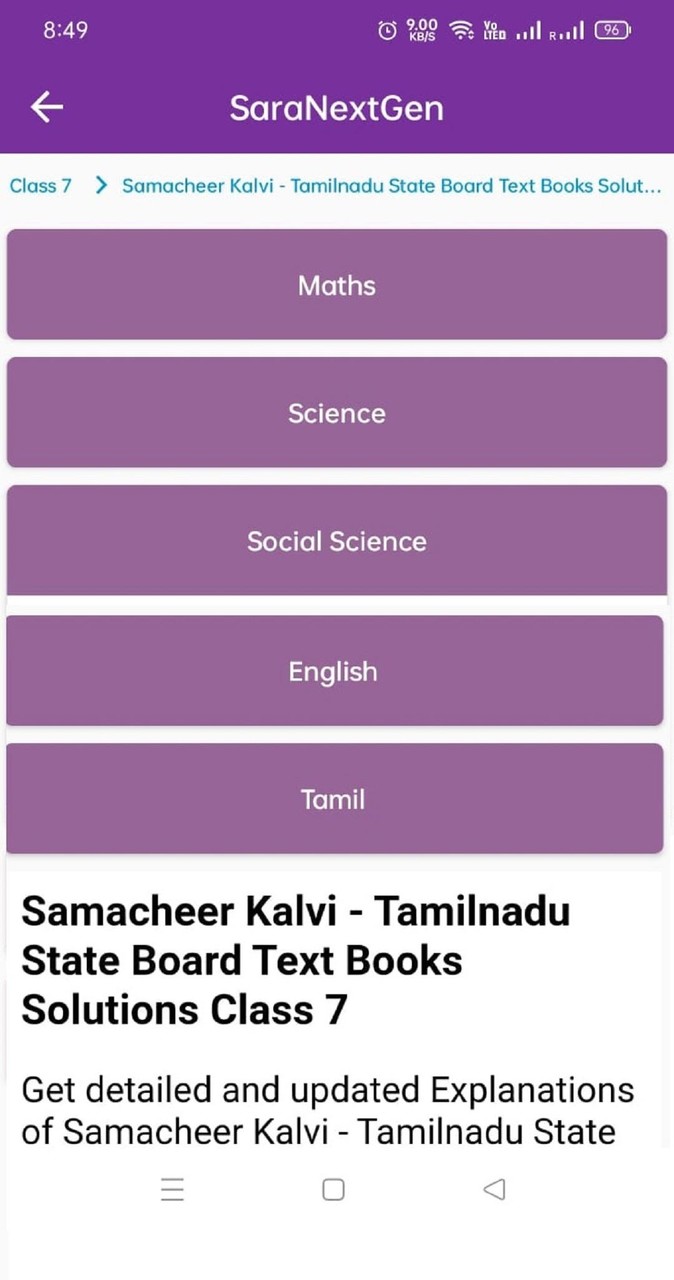Select the Wi-Fi icon in the status bar
This screenshot has width=674, height=1280.
pos(462,29)
